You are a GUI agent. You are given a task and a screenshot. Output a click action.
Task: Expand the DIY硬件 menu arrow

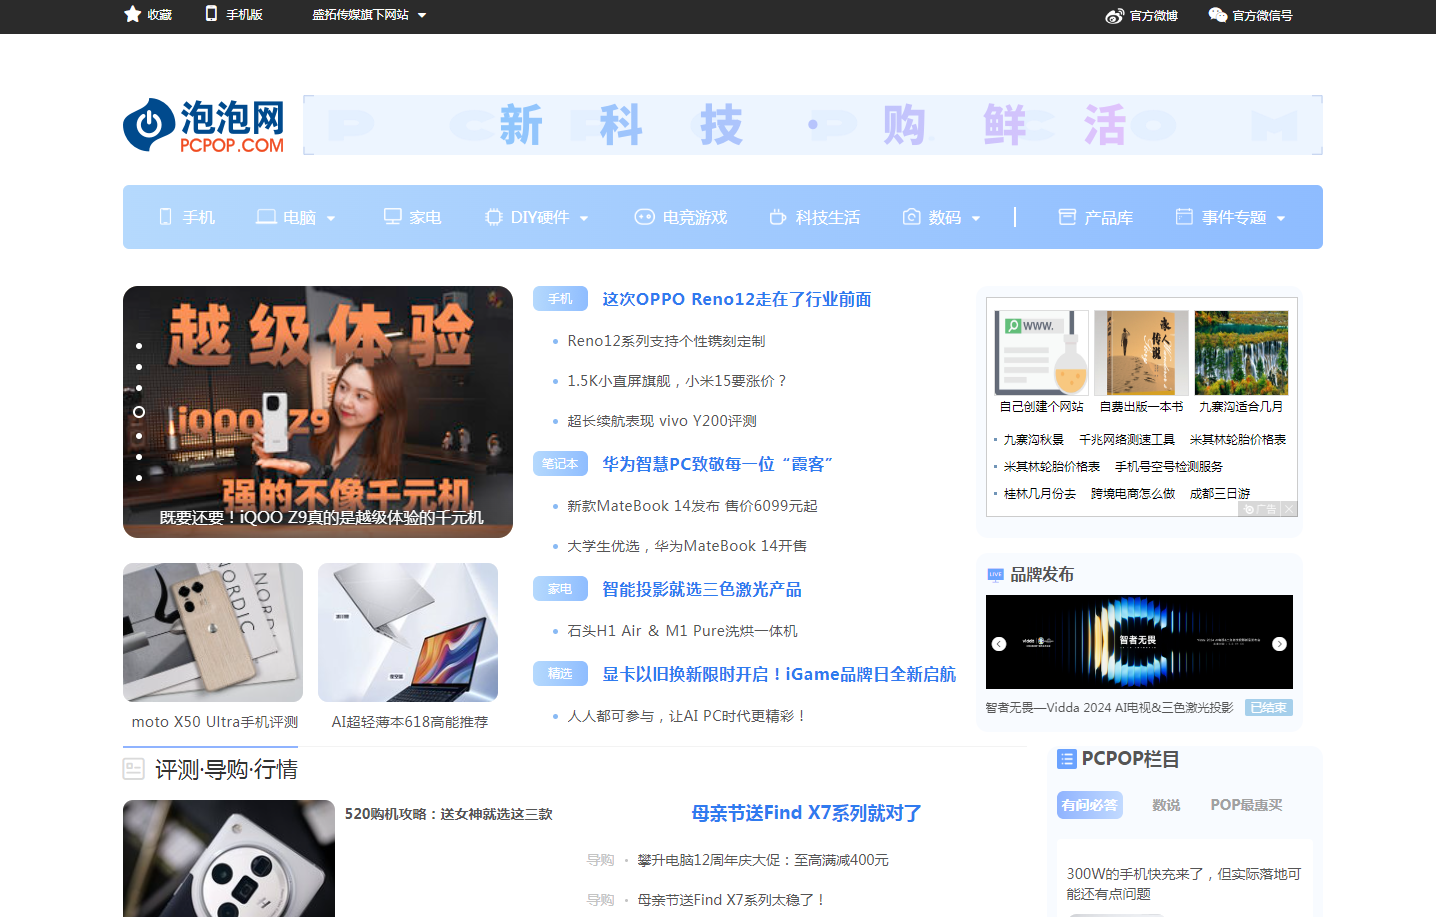[584, 218]
